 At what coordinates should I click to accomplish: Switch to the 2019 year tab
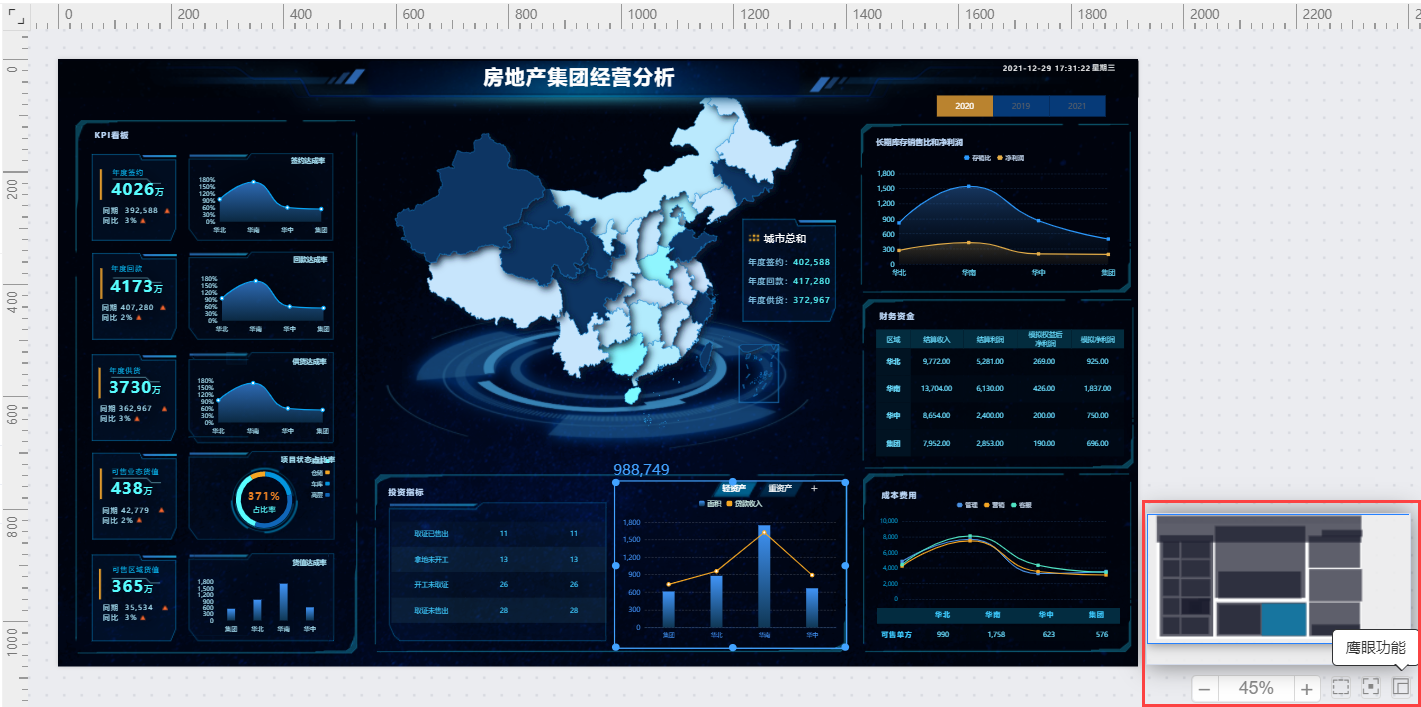1021,106
